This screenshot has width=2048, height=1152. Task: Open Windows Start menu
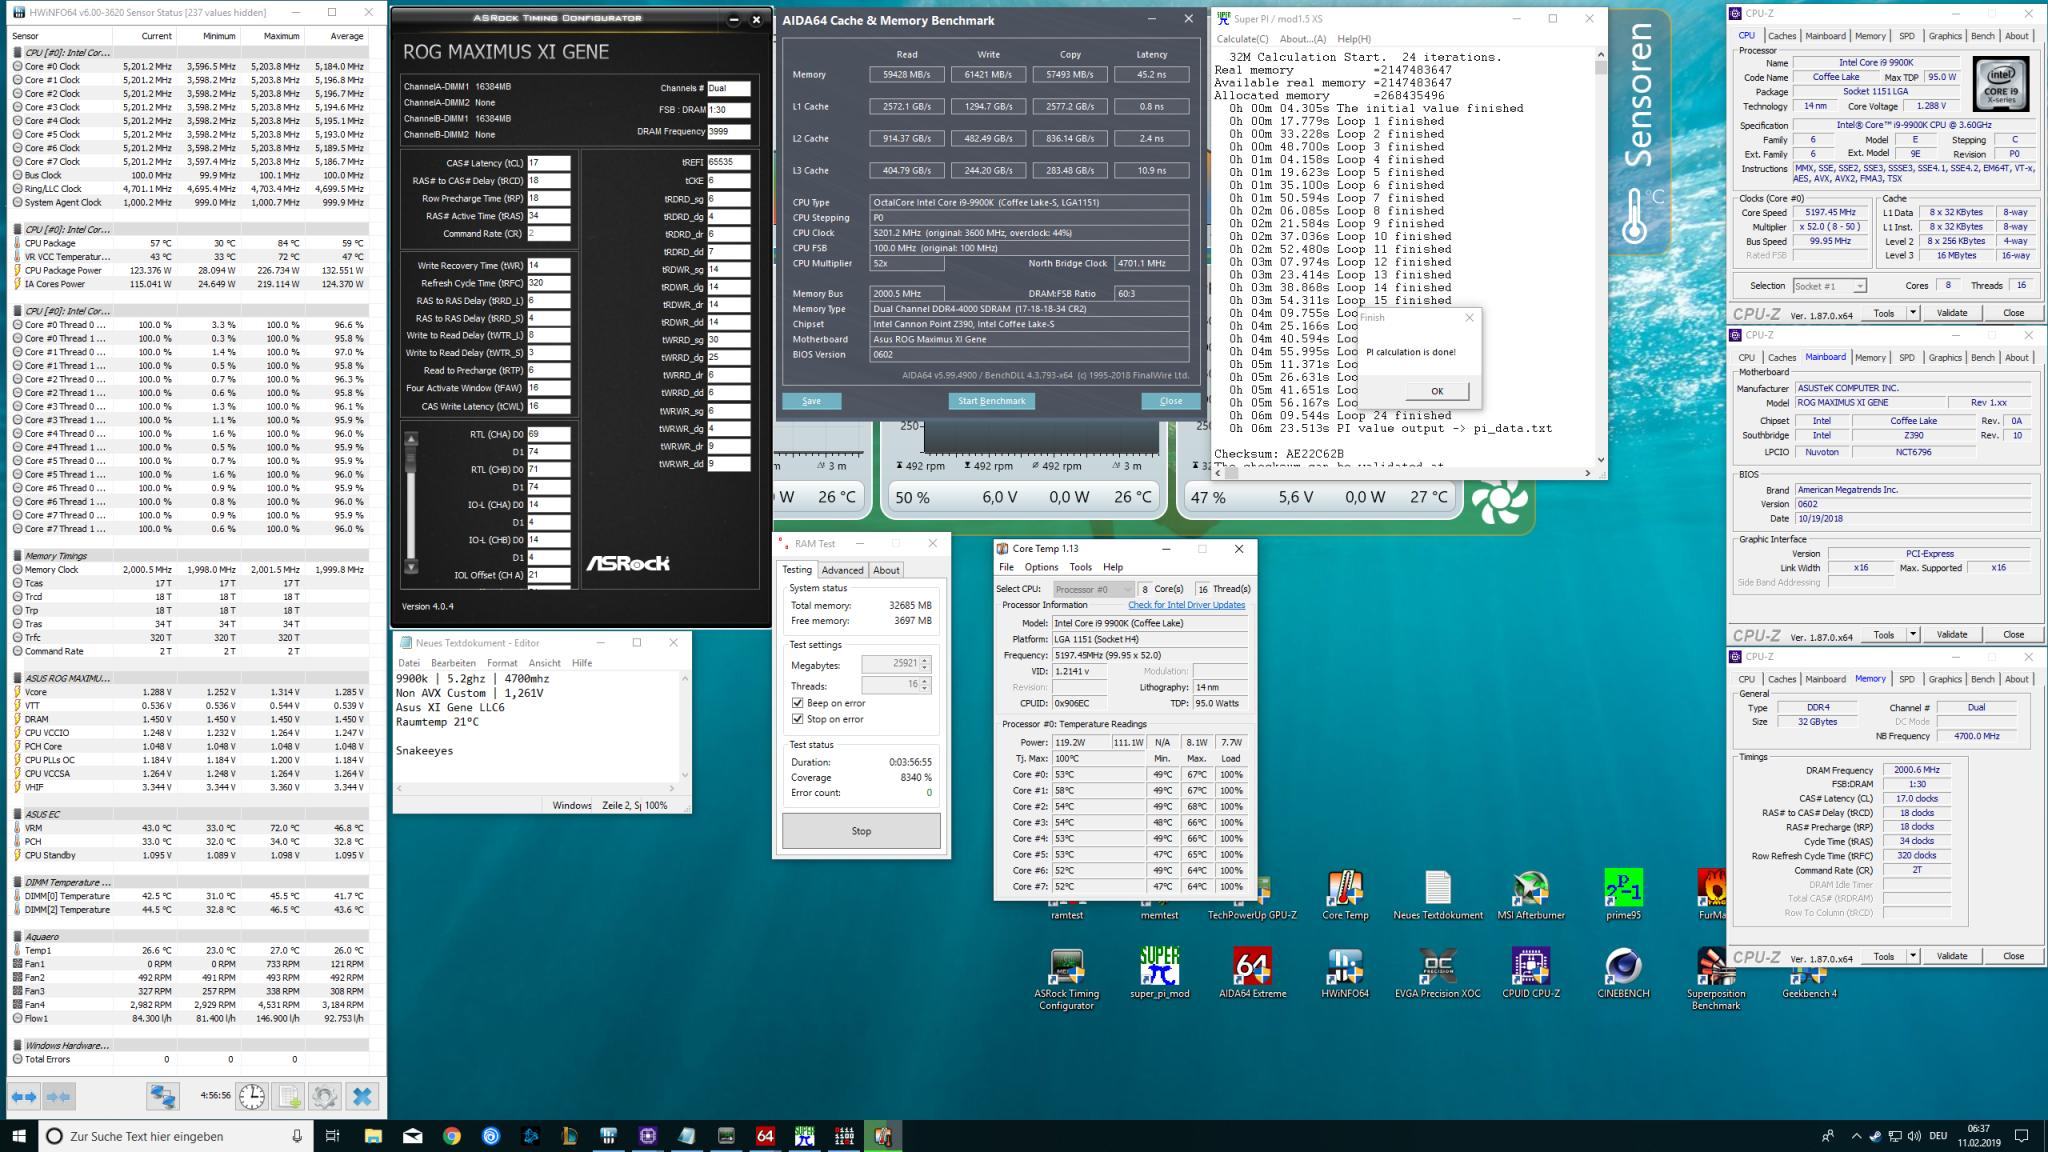point(19,1136)
